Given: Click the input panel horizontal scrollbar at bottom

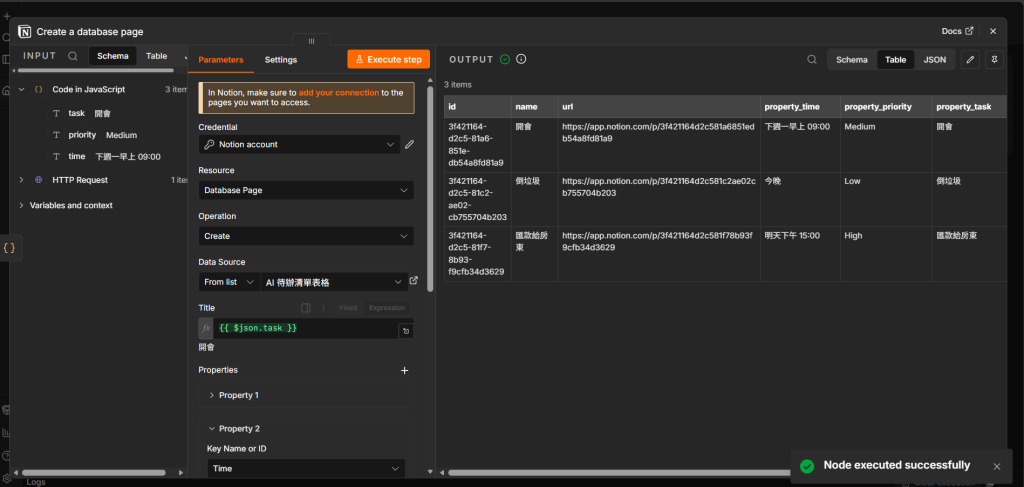Looking at the screenshot, I should 93,473.
